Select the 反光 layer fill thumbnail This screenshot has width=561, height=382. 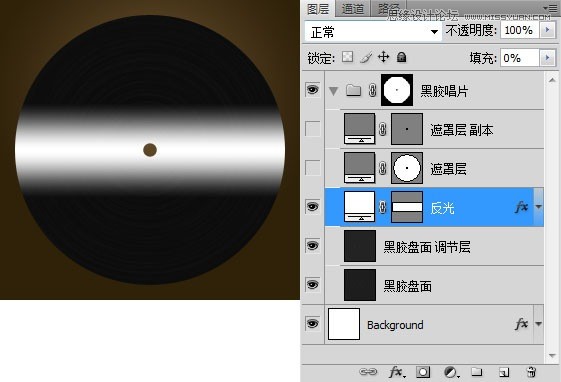360,207
